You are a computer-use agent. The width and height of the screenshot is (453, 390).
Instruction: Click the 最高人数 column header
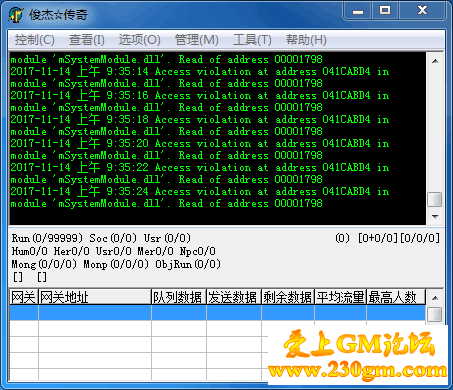[x=396, y=297]
